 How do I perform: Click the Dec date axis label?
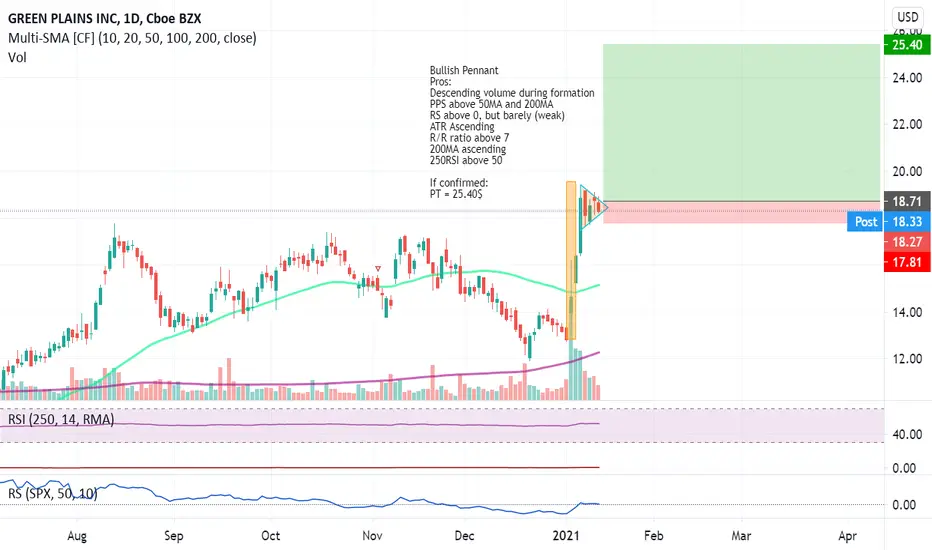464,536
